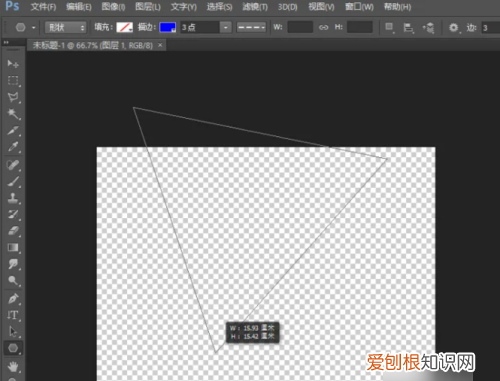Select the Dodge tool
Screen dimensions: 500x381
[13, 280]
